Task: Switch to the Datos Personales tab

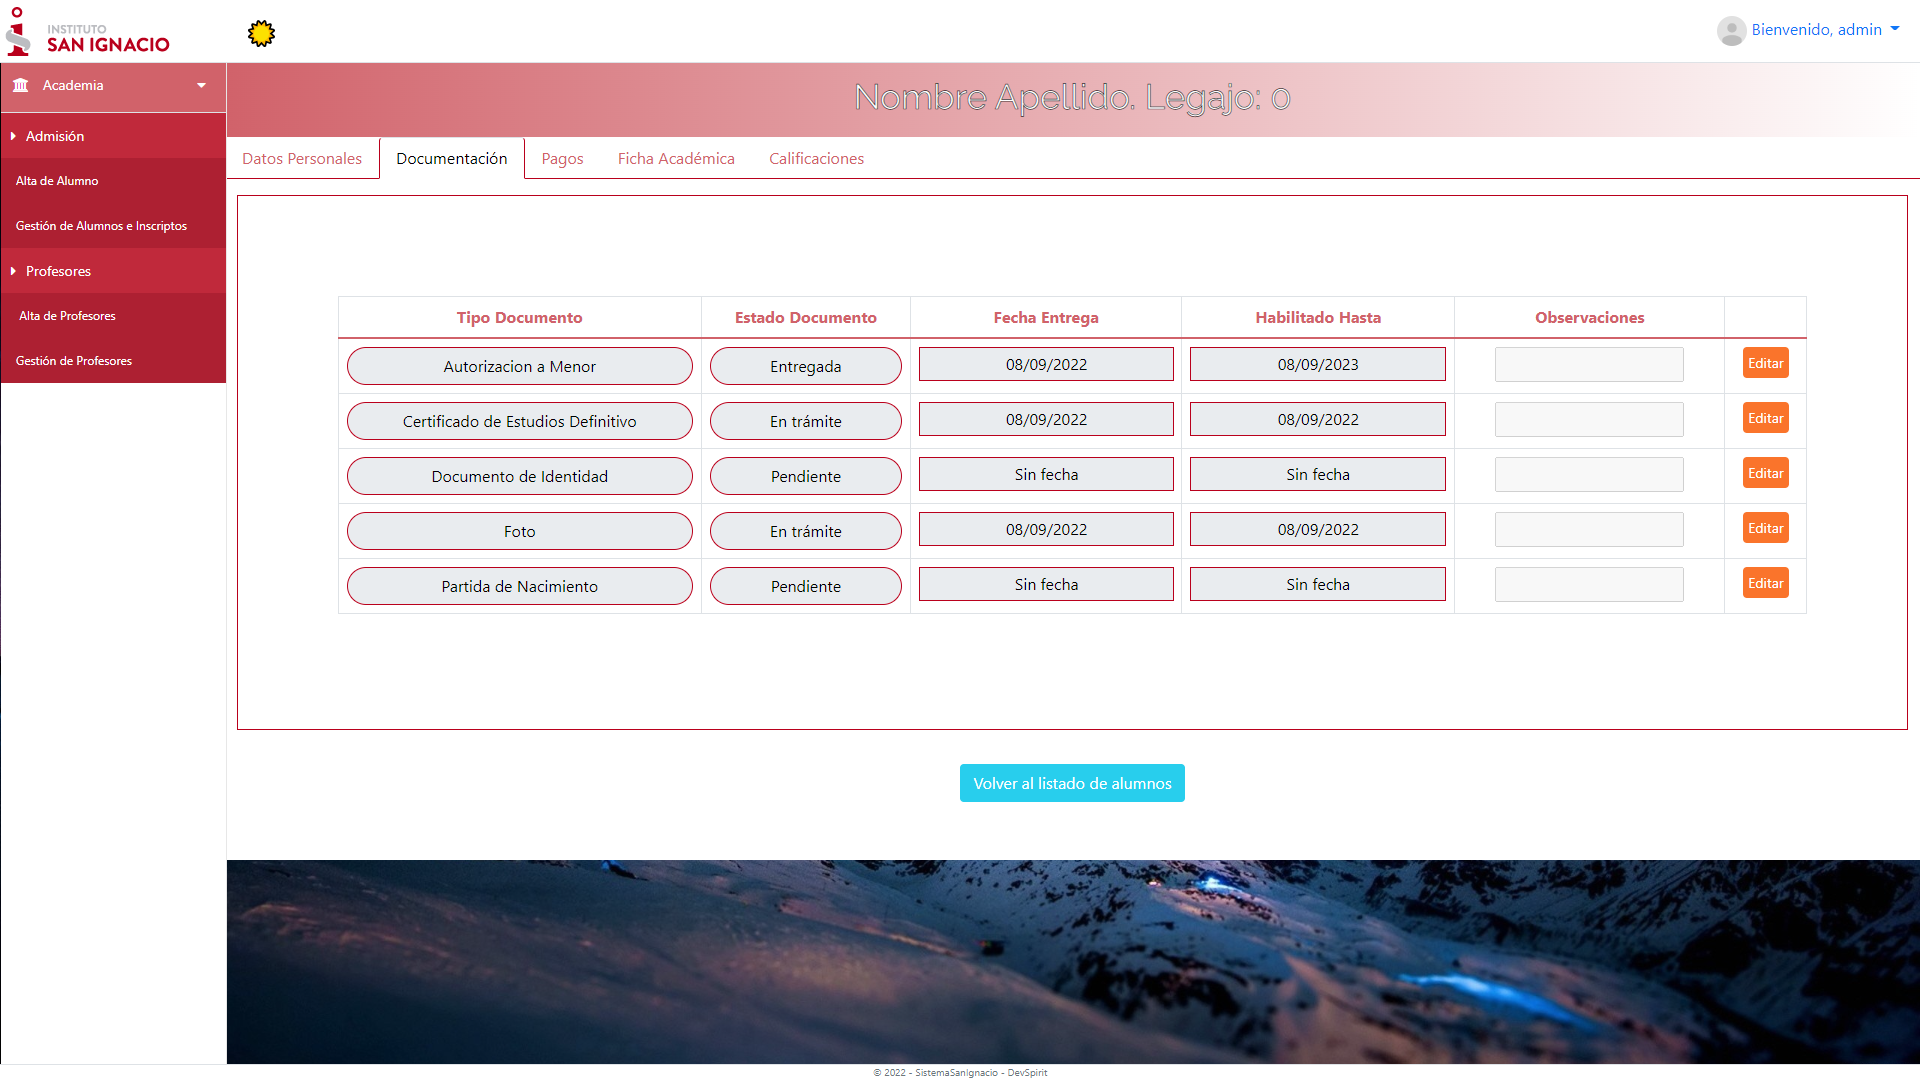Action: click(302, 158)
